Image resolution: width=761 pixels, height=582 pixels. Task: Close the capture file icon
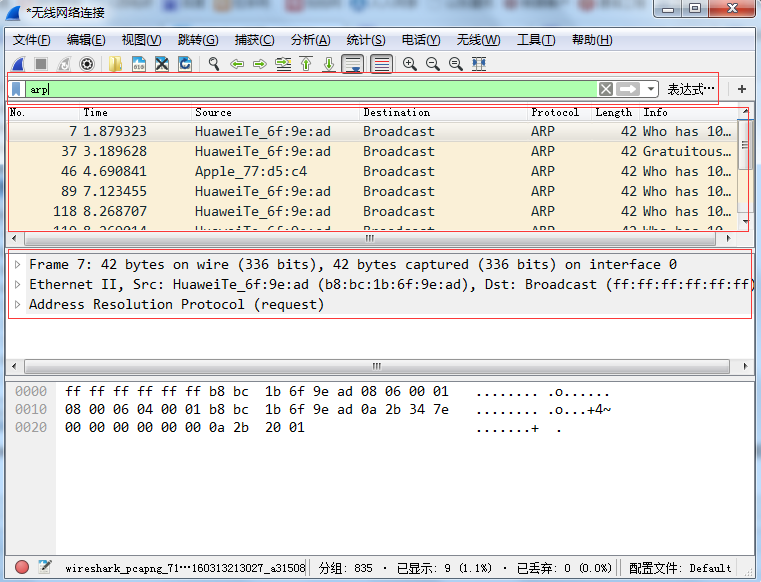pos(162,64)
